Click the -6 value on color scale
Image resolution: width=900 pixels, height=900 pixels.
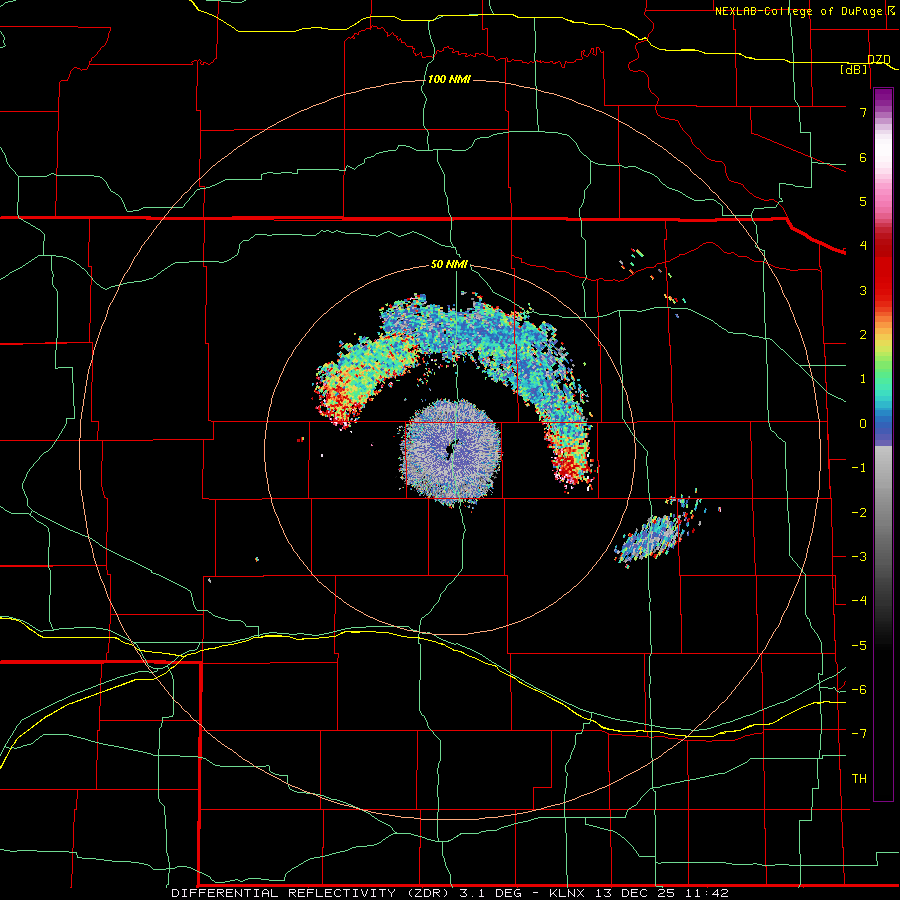click(x=859, y=690)
